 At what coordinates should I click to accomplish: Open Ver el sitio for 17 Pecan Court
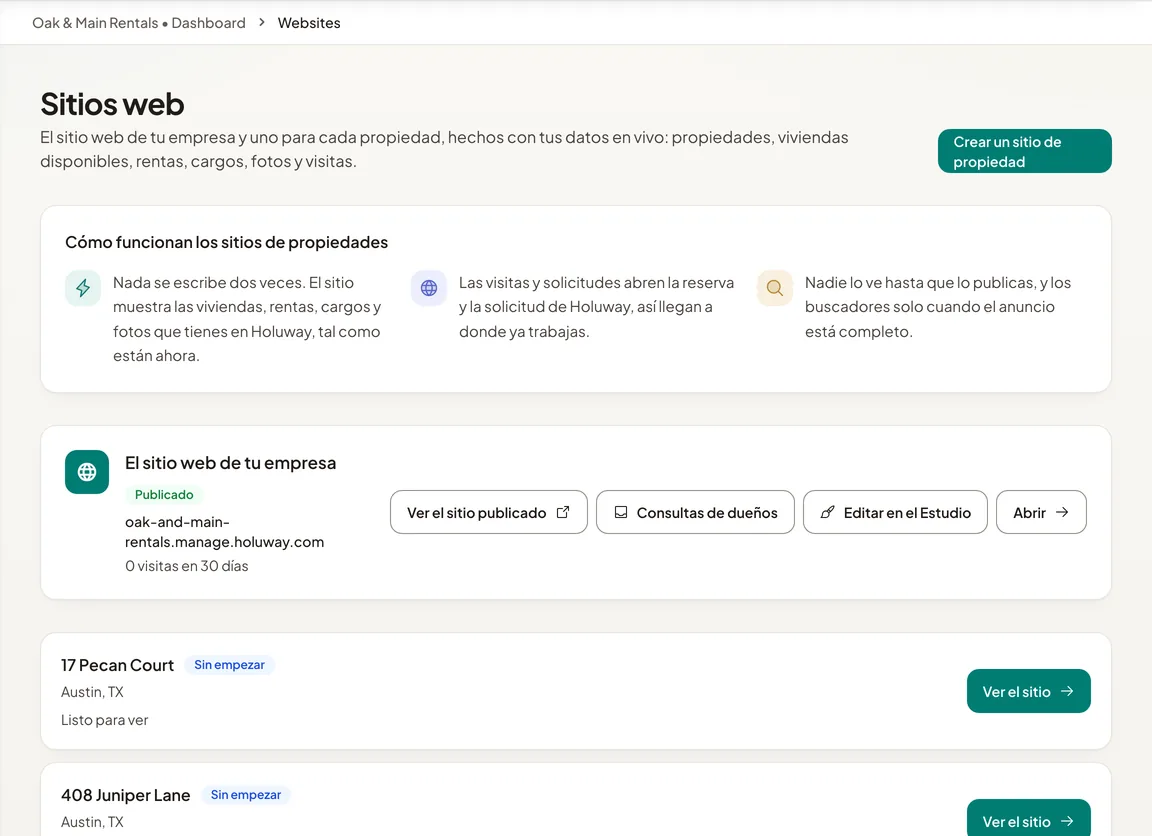coord(1029,691)
